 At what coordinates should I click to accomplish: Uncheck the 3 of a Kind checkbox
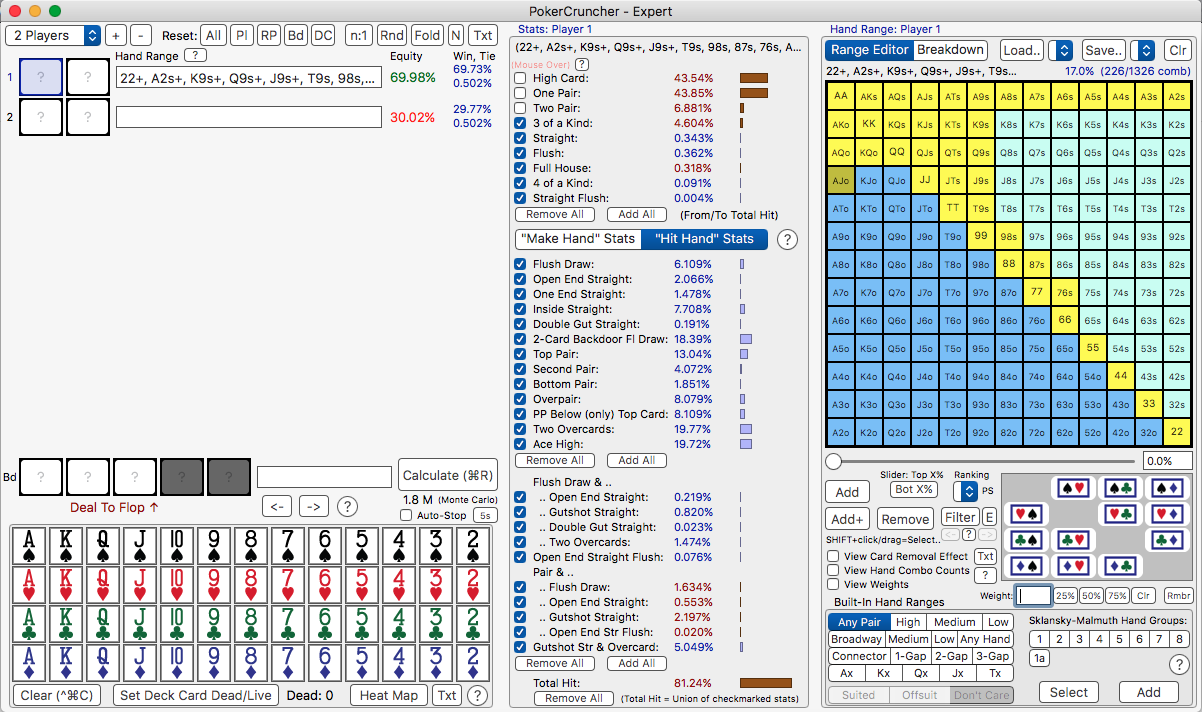pyautogui.click(x=520, y=123)
